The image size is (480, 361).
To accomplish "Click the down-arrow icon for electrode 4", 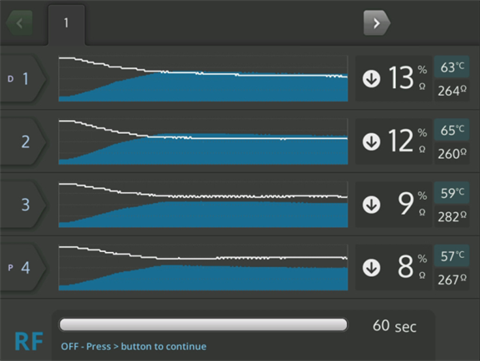I will pyautogui.click(x=371, y=268).
